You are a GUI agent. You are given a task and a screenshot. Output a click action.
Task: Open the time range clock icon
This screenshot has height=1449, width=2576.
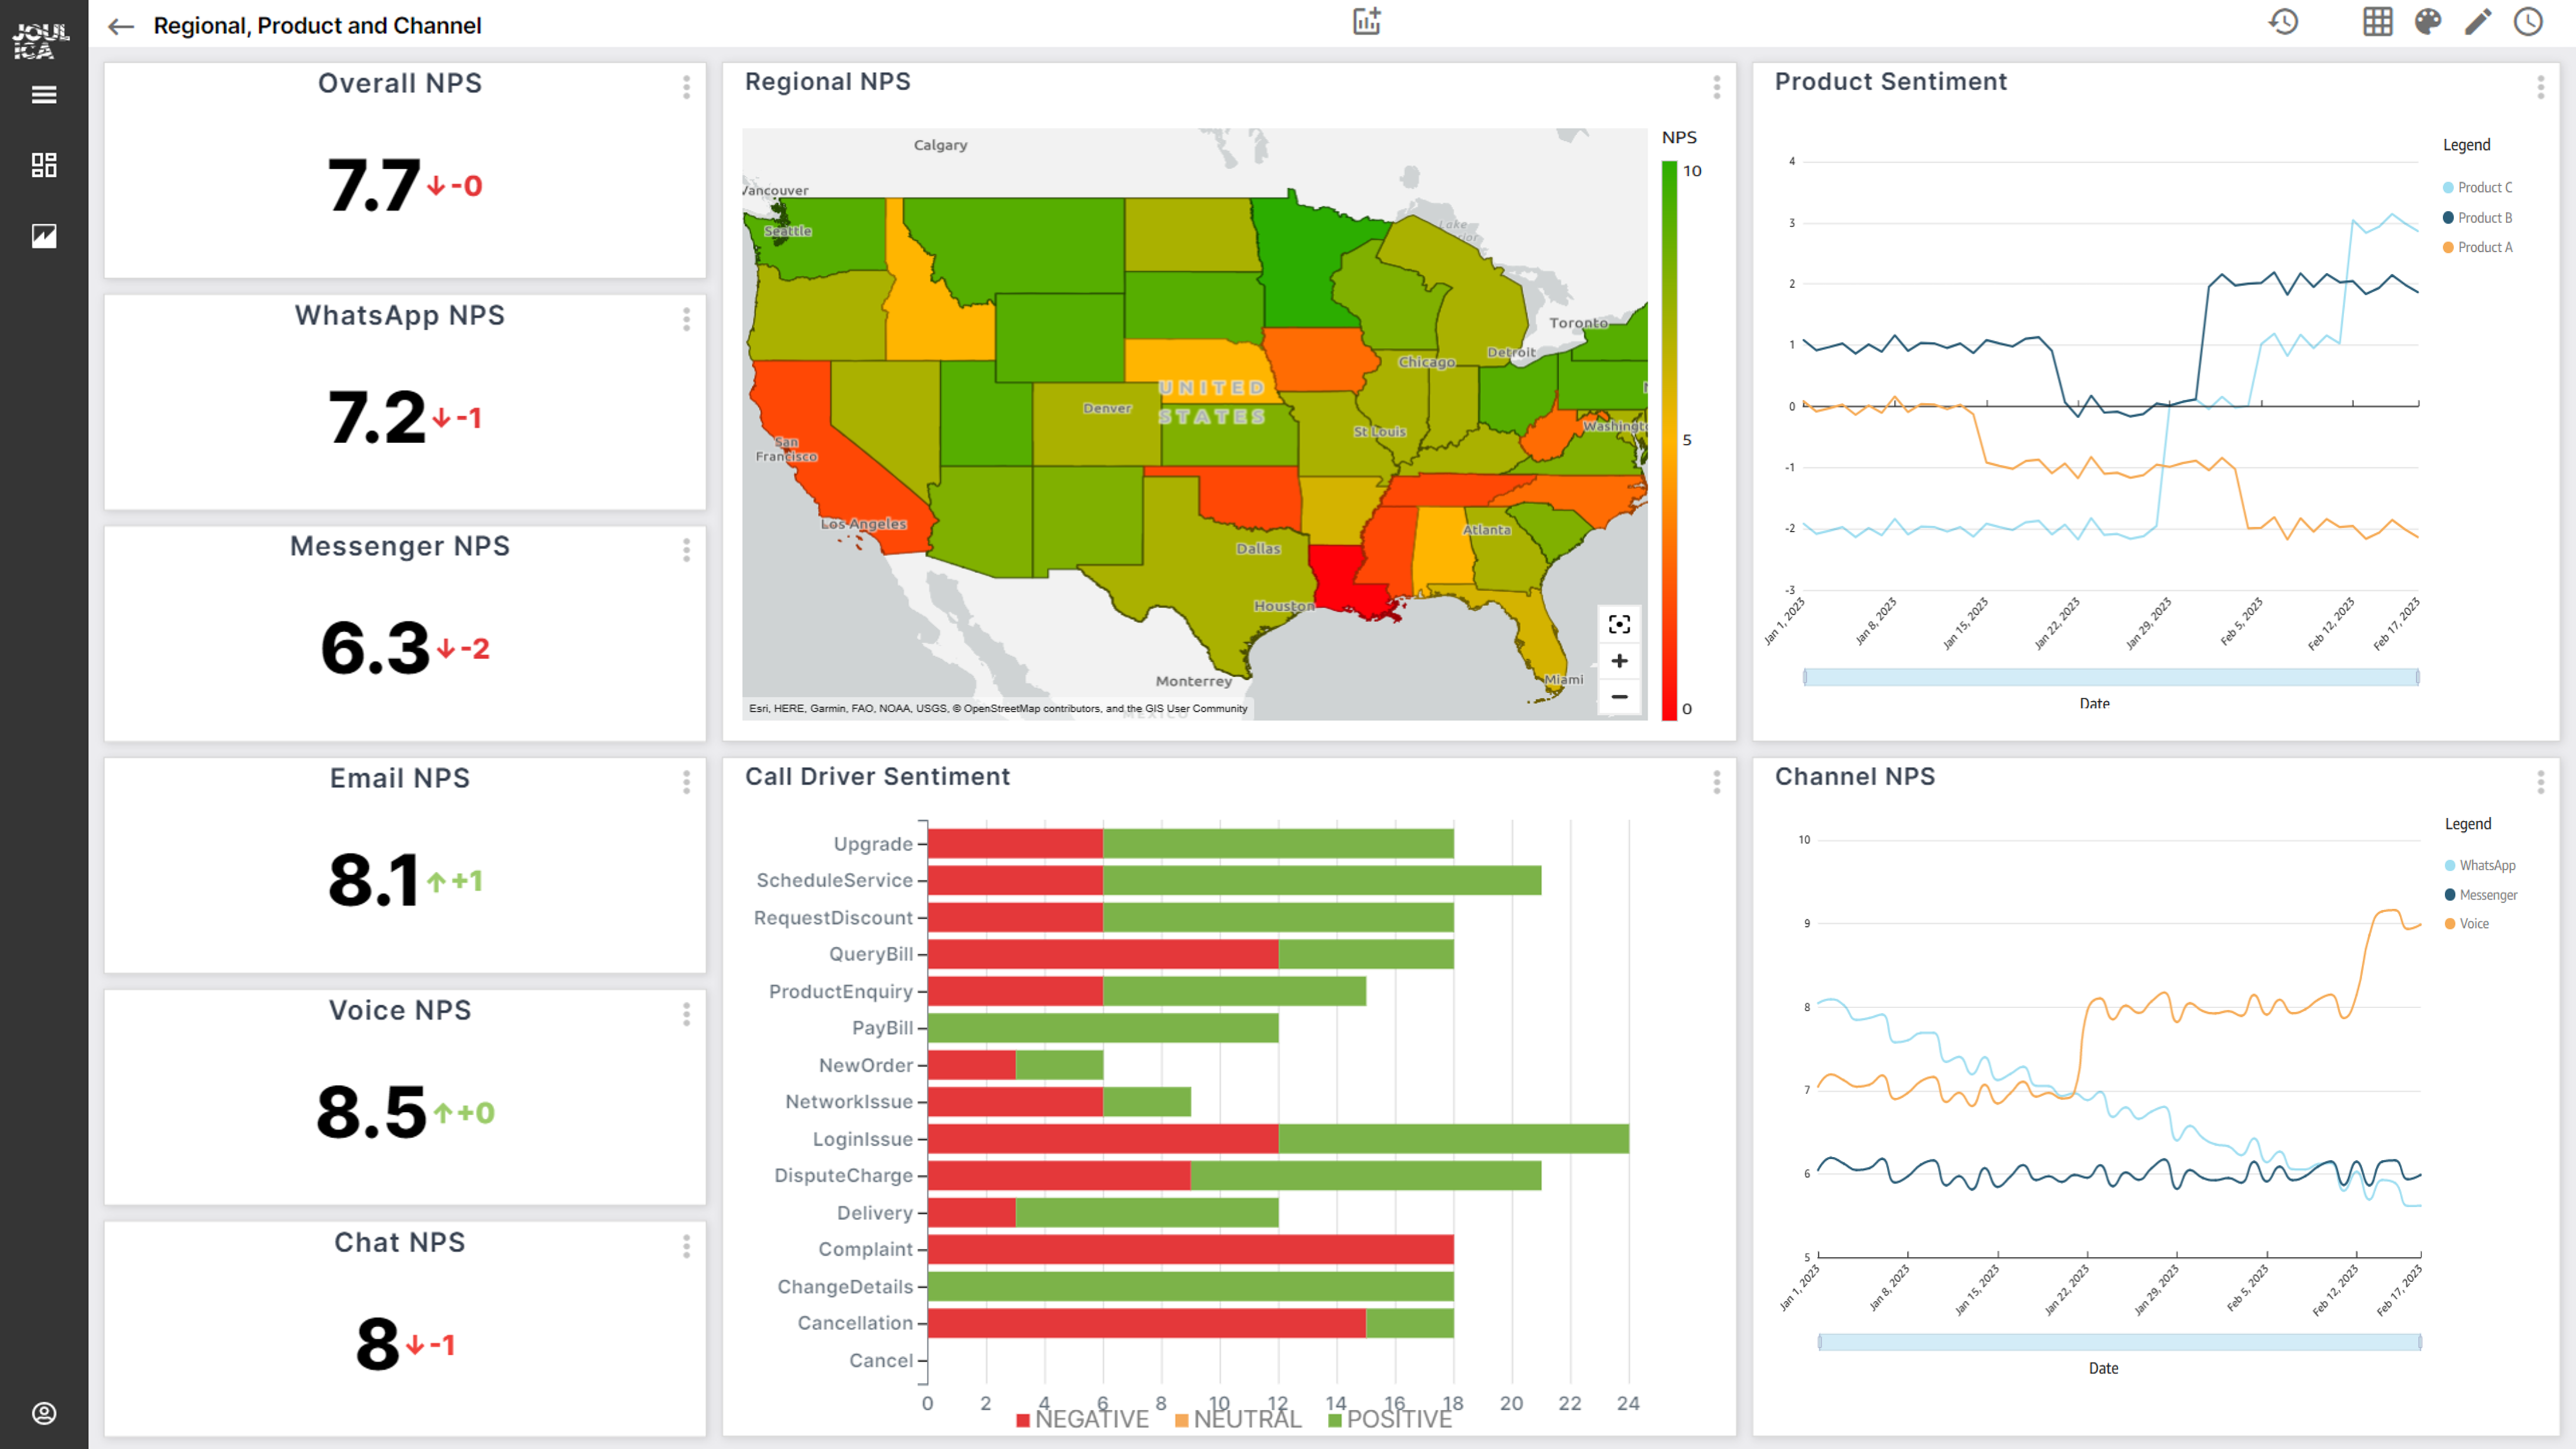[x=2530, y=22]
